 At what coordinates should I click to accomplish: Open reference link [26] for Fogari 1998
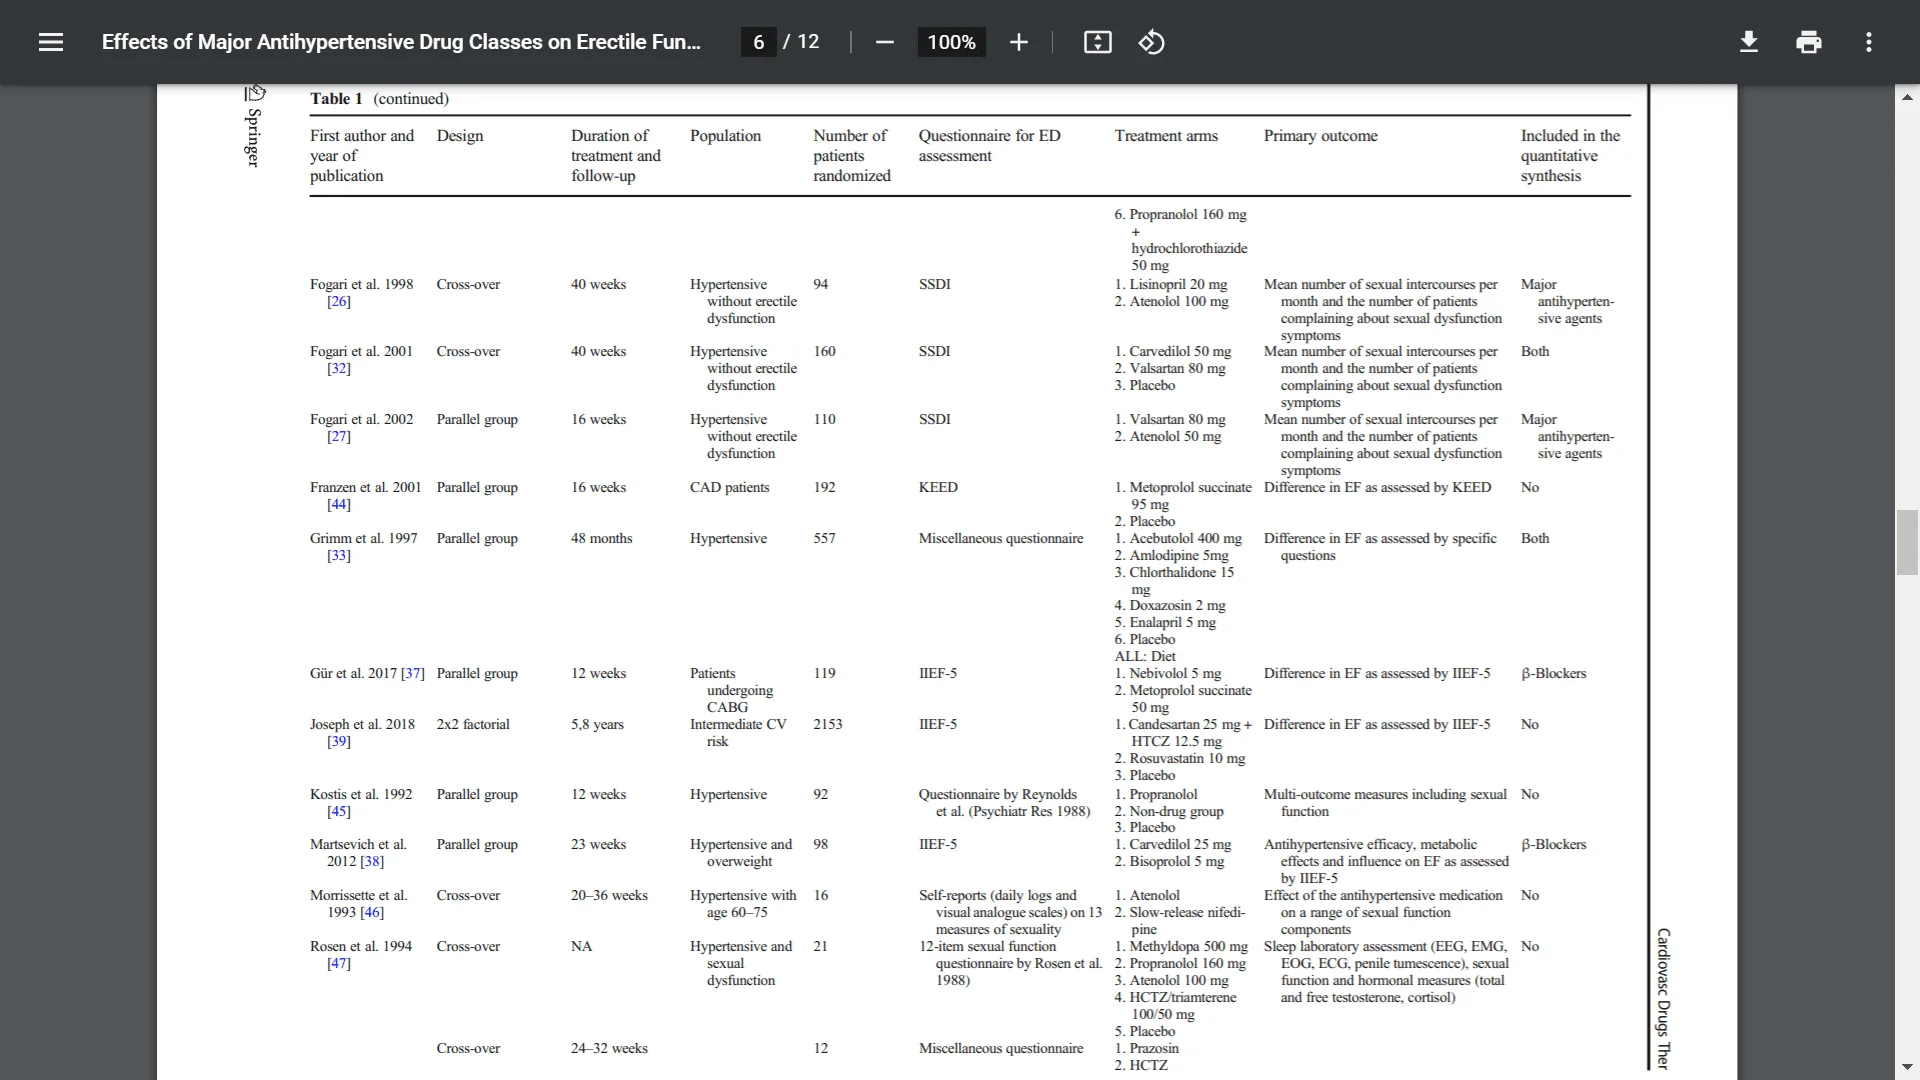click(x=339, y=302)
